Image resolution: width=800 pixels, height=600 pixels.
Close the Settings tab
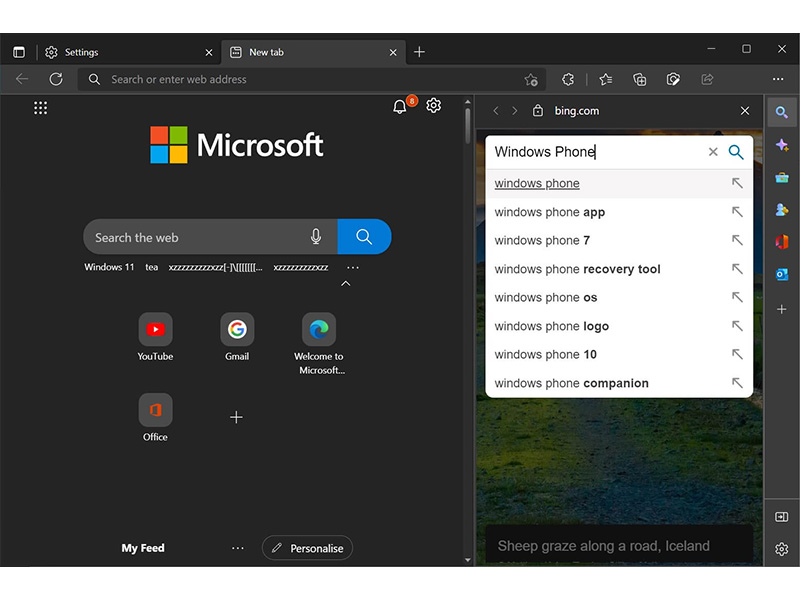209,53
